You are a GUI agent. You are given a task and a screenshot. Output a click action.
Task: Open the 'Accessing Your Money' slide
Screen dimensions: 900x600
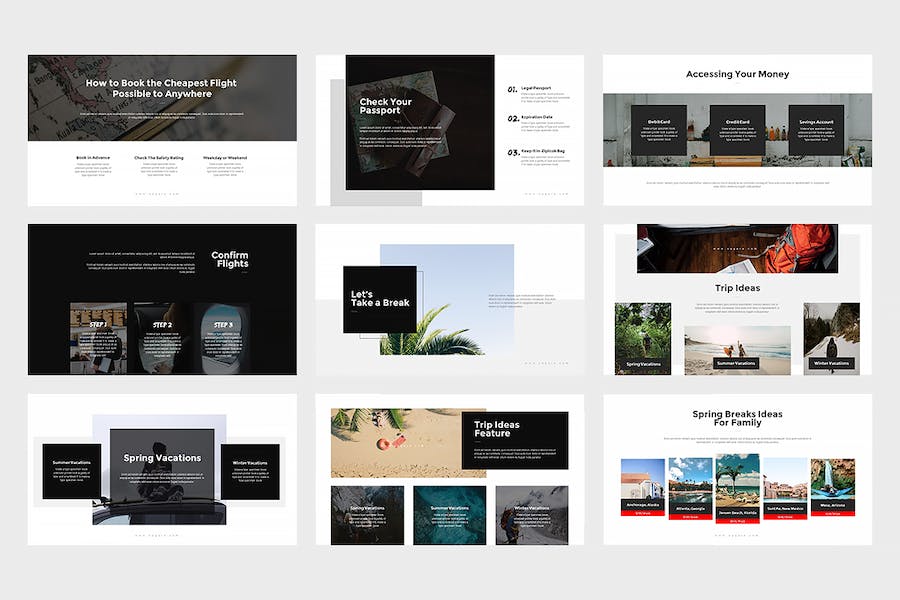click(737, 130)
